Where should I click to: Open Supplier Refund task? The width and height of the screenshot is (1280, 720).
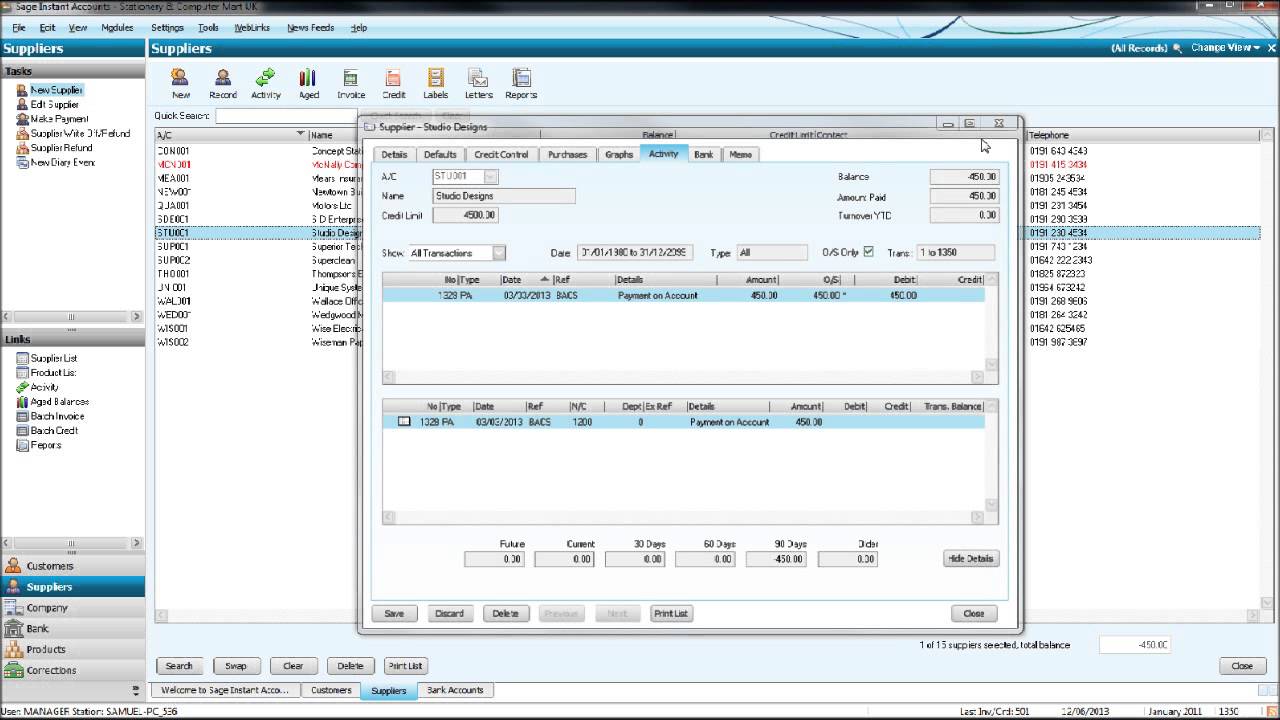[61, 148]
